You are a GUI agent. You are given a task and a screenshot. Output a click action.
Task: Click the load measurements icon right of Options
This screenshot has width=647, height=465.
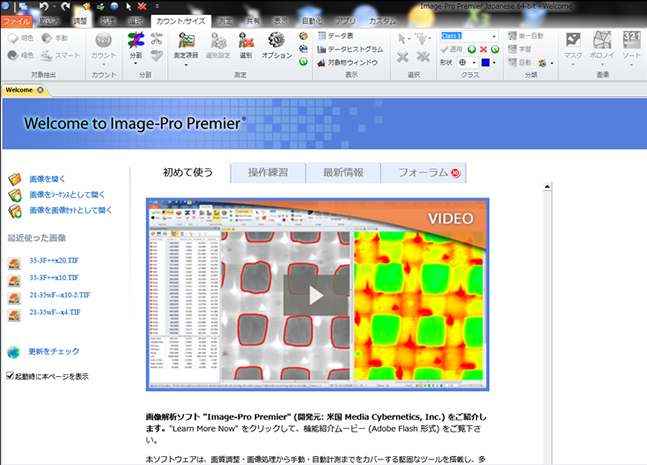click(303, 36)
